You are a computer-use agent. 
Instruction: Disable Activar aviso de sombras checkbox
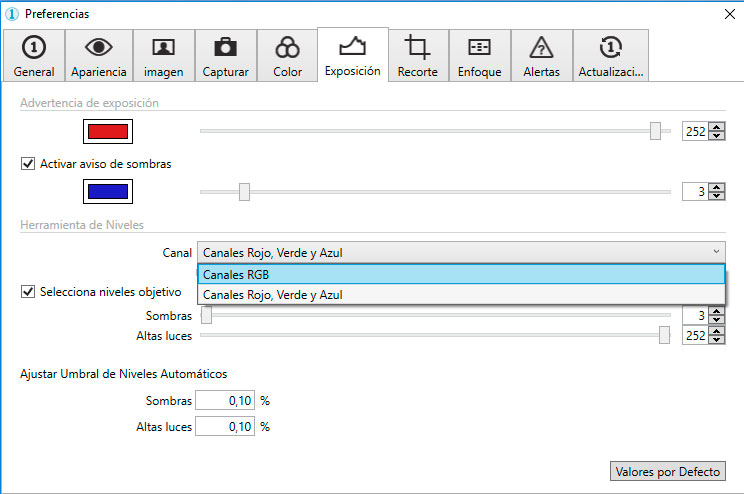point(28,163)
